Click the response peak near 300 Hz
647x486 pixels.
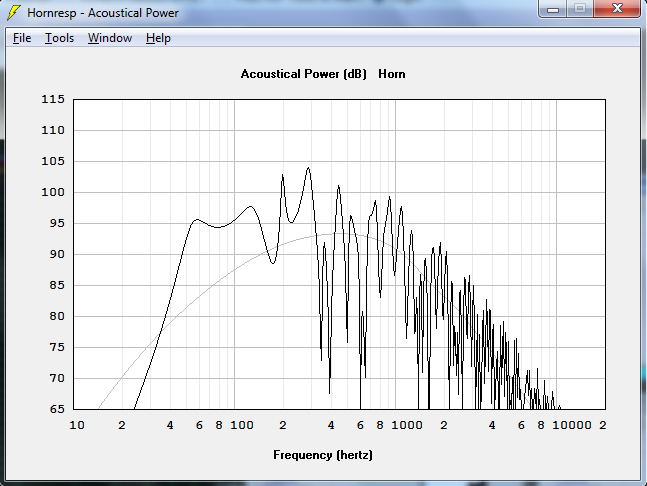coord(308,168)
